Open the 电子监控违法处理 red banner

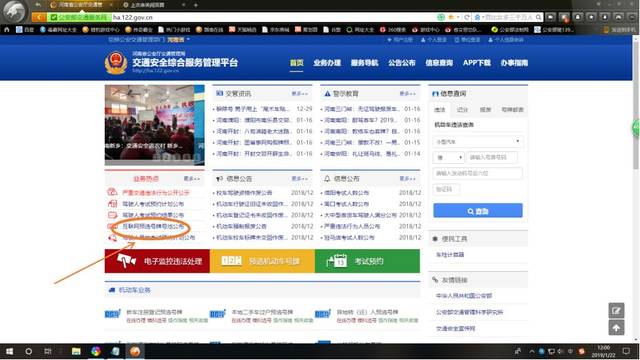(x=157, y=261)
